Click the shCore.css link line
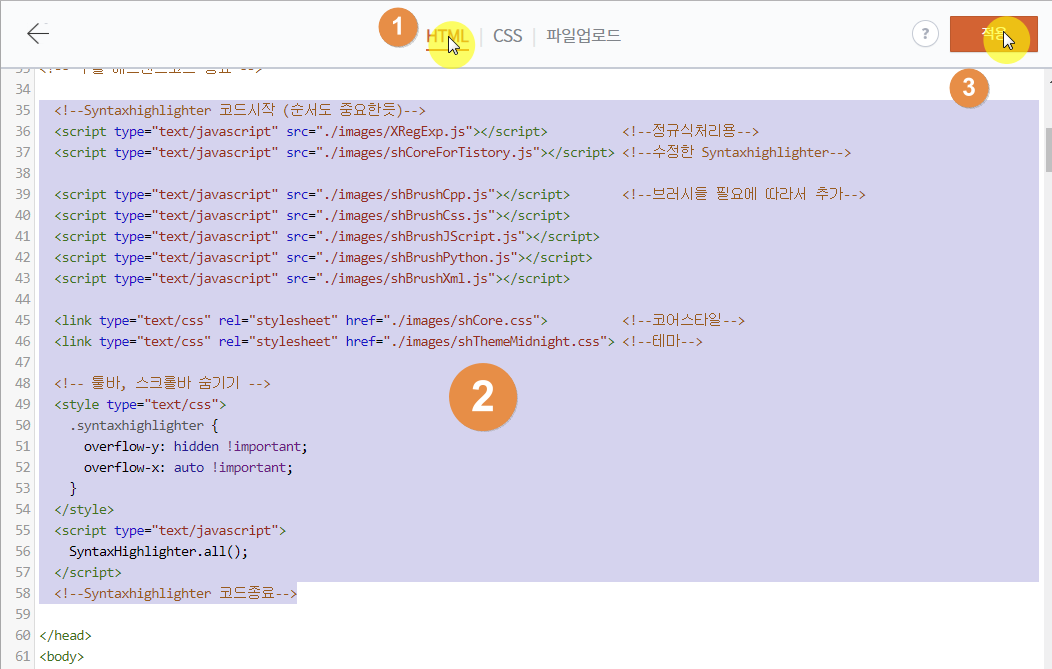This screenshot has height=669, width=1052. coord(301,321)
